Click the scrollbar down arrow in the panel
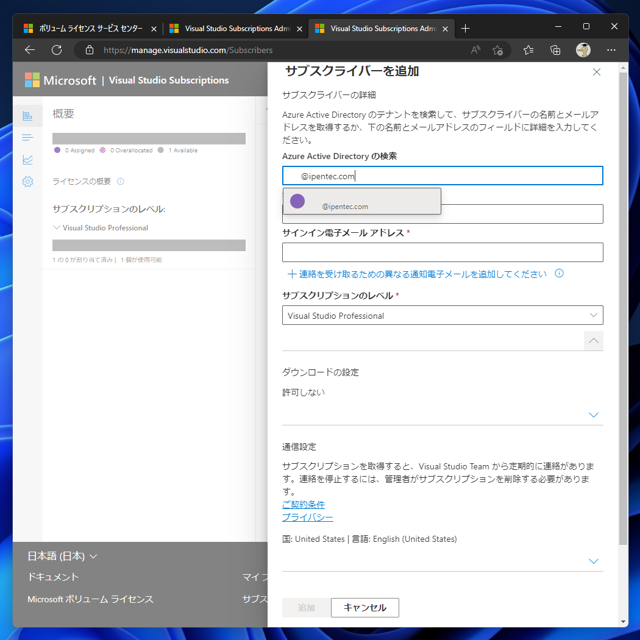Image resolution: width=640 pixels, height=640 pixels. pyautogui.click(x=623, y=622)
